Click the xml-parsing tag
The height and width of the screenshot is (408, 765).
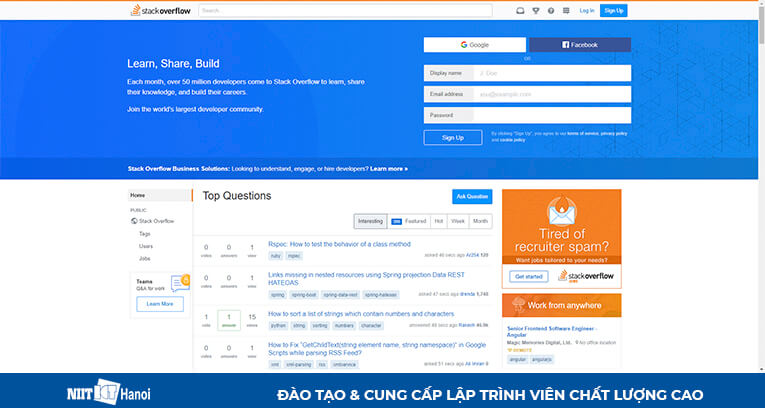pyautogui.click(x=299, y=365)
